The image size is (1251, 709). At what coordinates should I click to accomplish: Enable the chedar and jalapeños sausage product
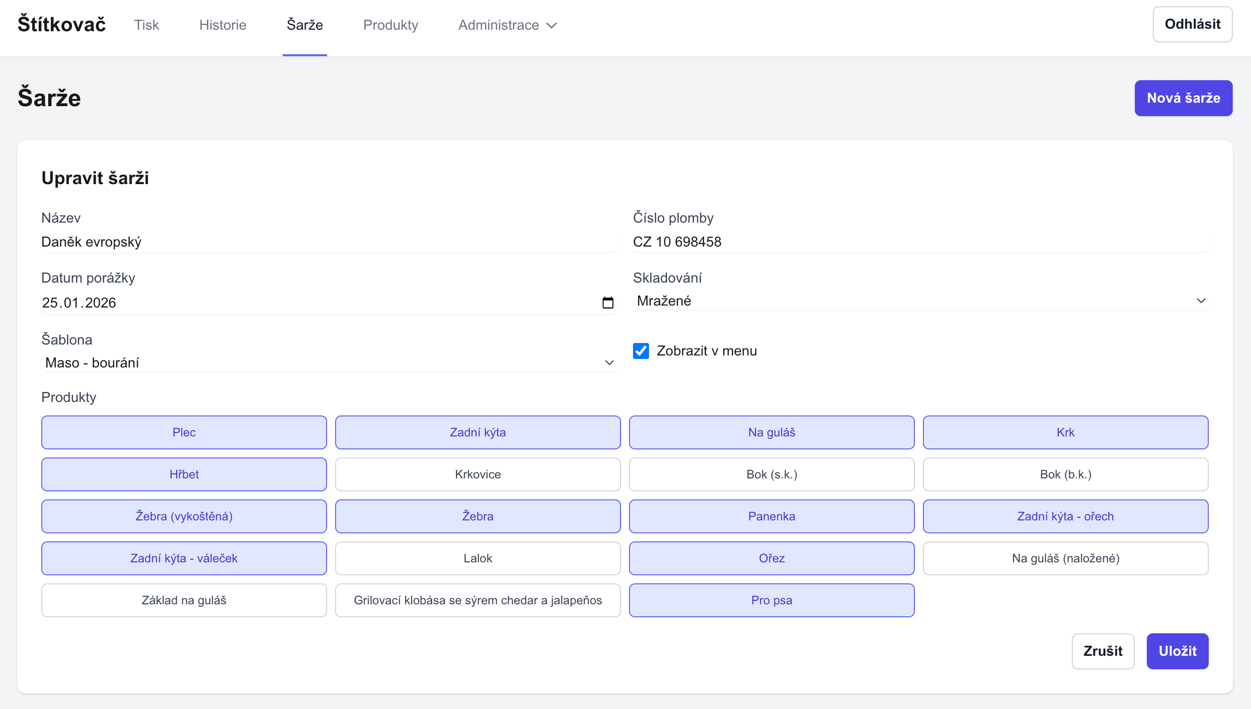(477, 601)
